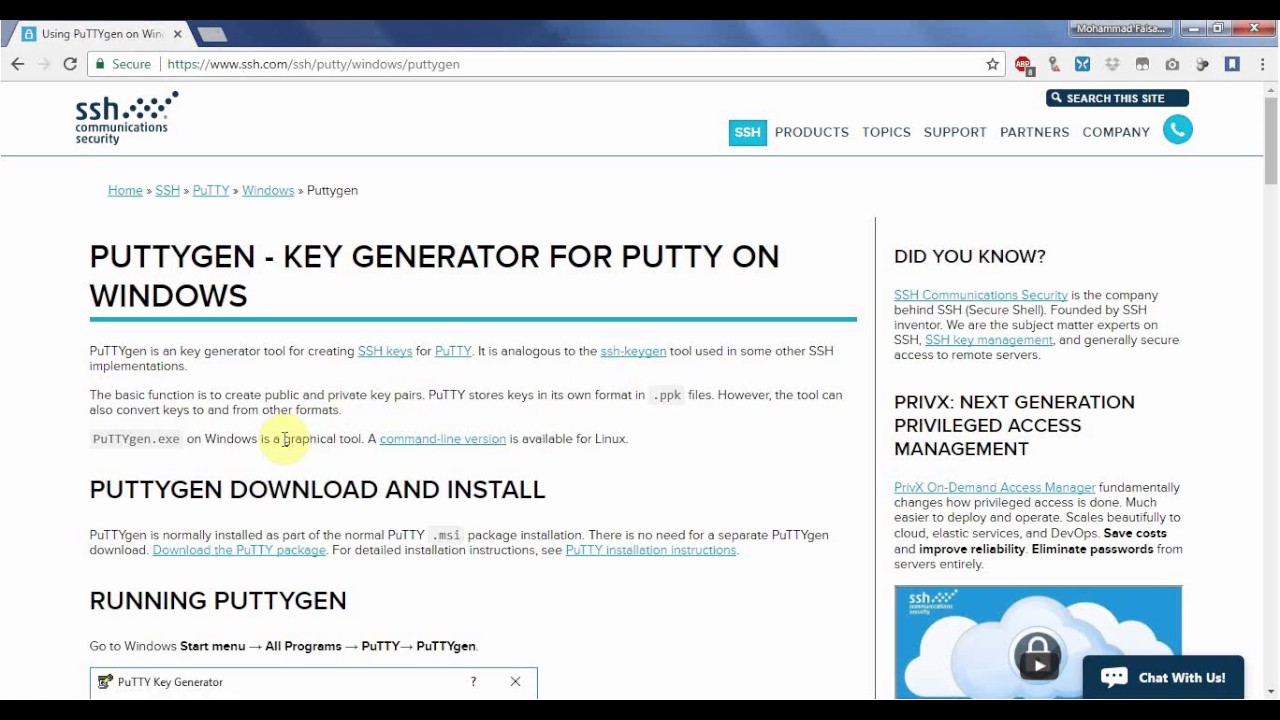Click the 'DID YOU KNOW?' heading

970,257
